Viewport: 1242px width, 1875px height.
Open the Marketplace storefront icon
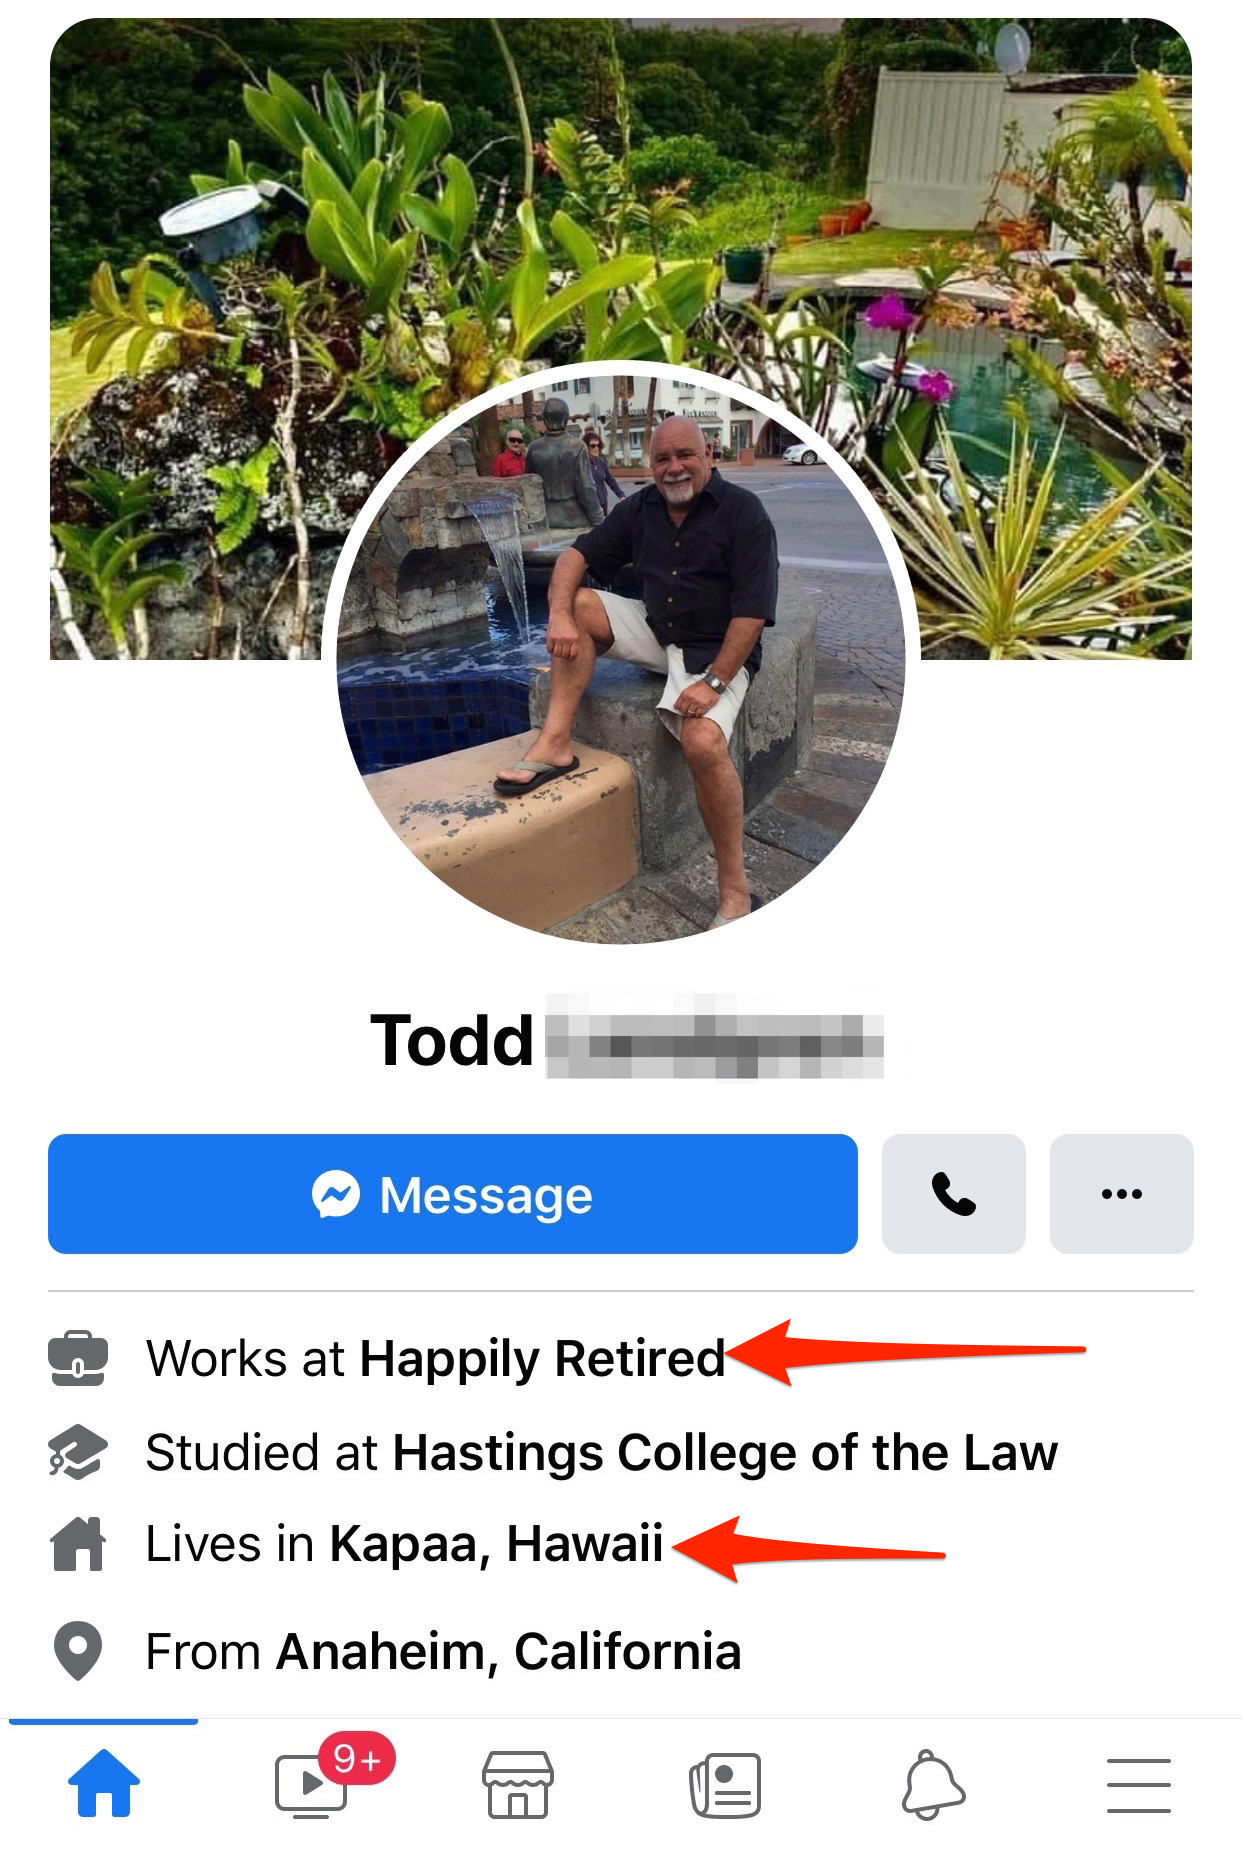tap(517, 1784)
